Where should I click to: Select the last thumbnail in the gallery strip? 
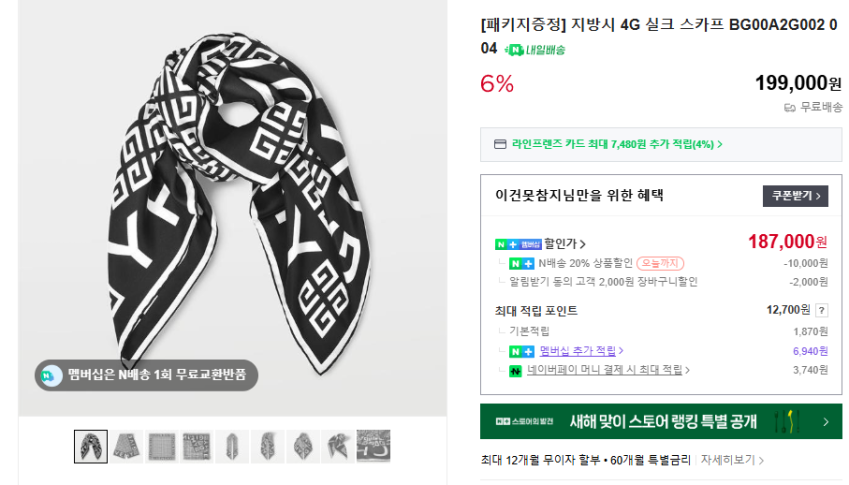[x=373, y=446]
